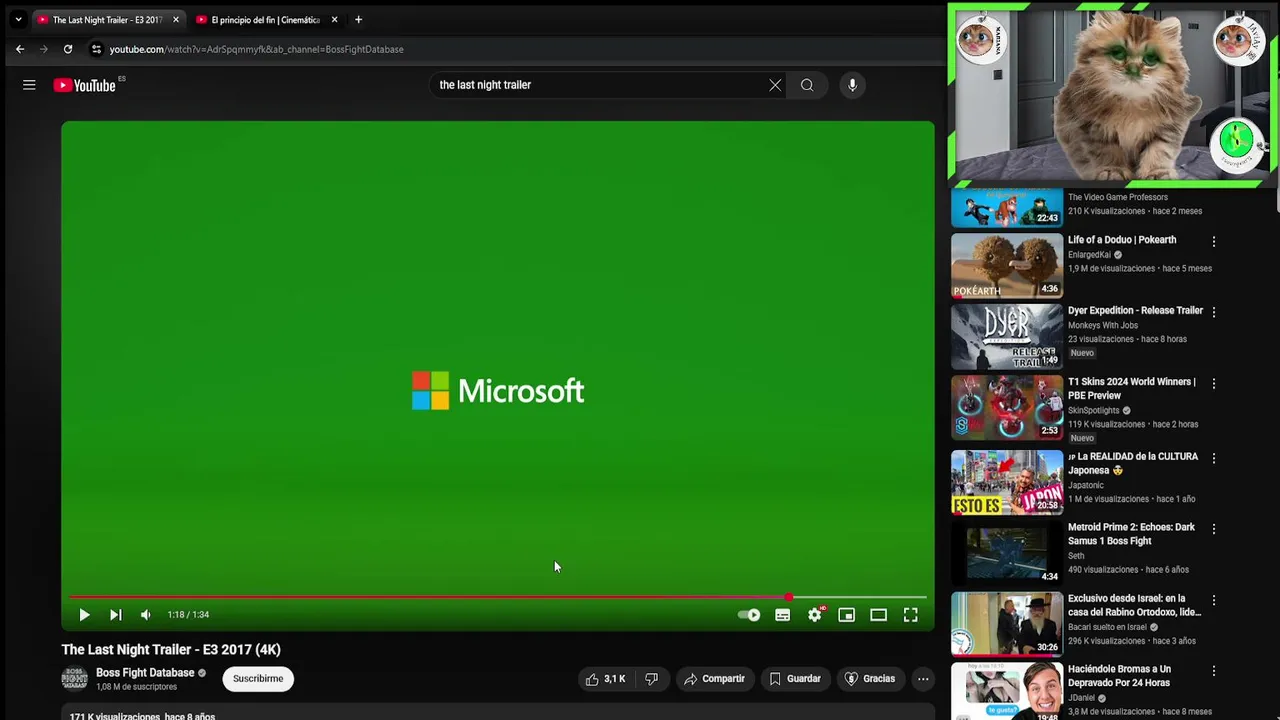
Task: Click the Microsoft logo in video
Action: [x=498, y=391]
